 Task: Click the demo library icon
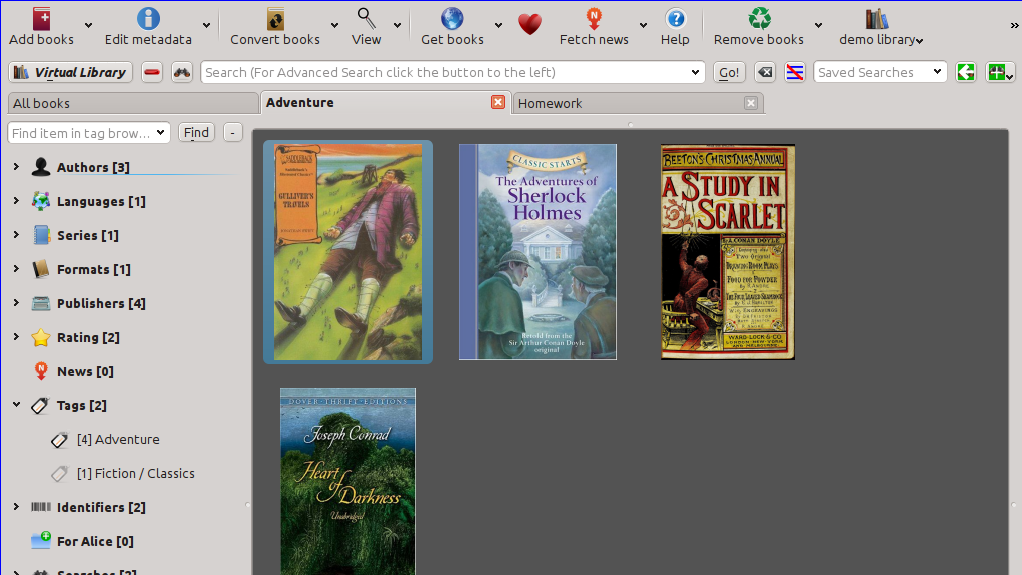tap(877, 19)
